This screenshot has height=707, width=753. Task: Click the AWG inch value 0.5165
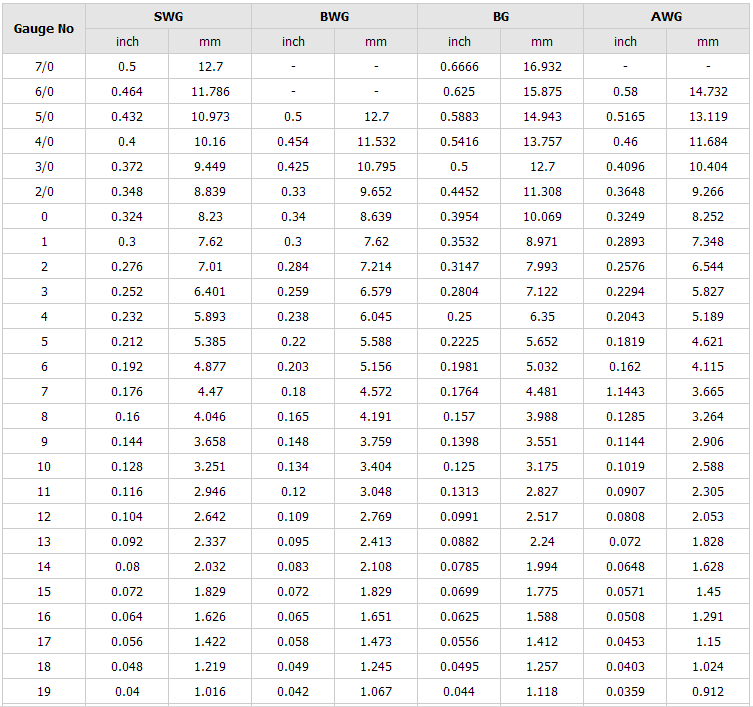[x=625, y=117]
